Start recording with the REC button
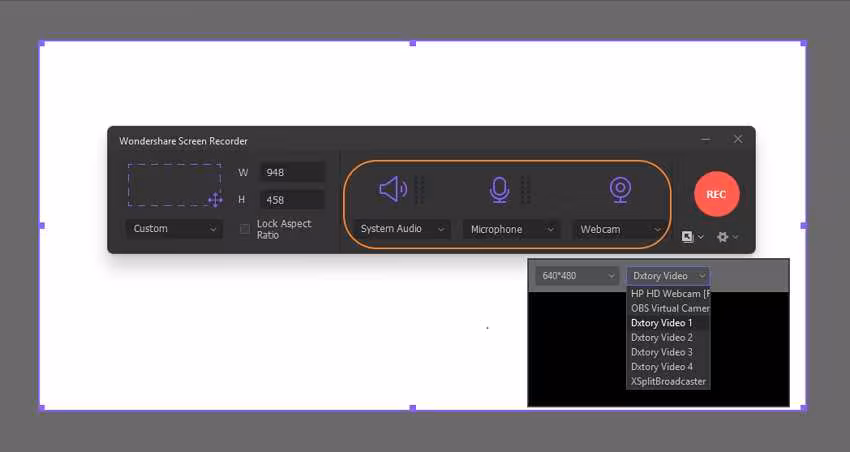Viewport: 850px width, 452px height. coord(717,194)
